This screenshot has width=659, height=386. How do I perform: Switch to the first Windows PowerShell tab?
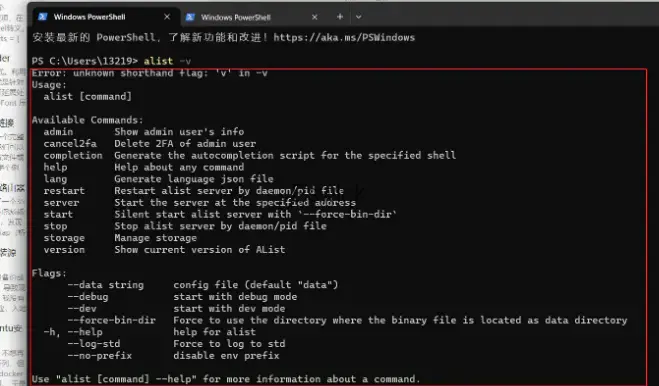[x=105, y=17]
